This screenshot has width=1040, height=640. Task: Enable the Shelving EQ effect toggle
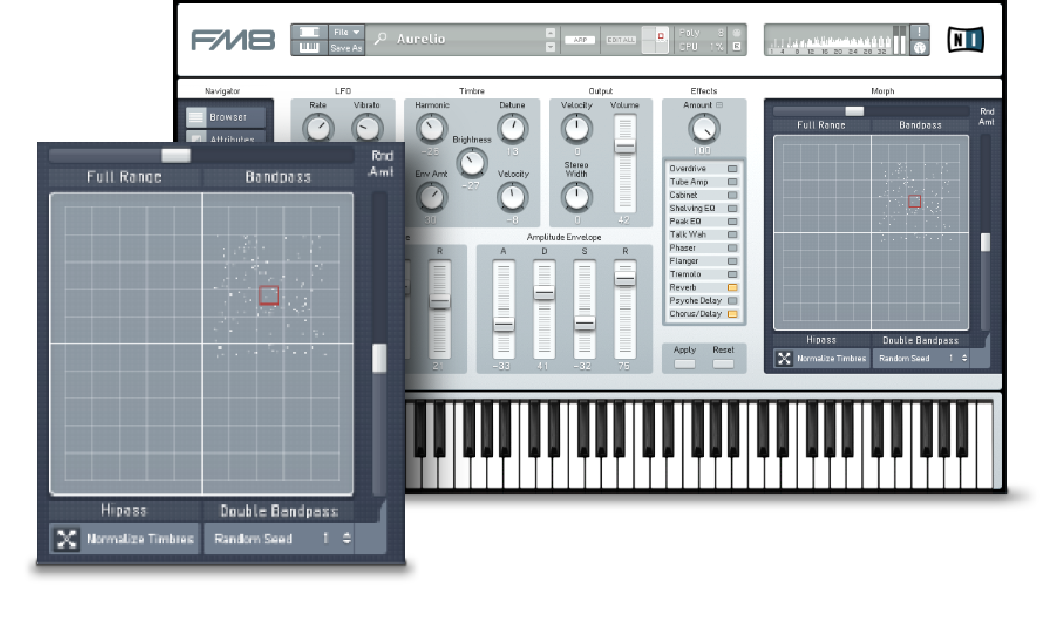732,208
